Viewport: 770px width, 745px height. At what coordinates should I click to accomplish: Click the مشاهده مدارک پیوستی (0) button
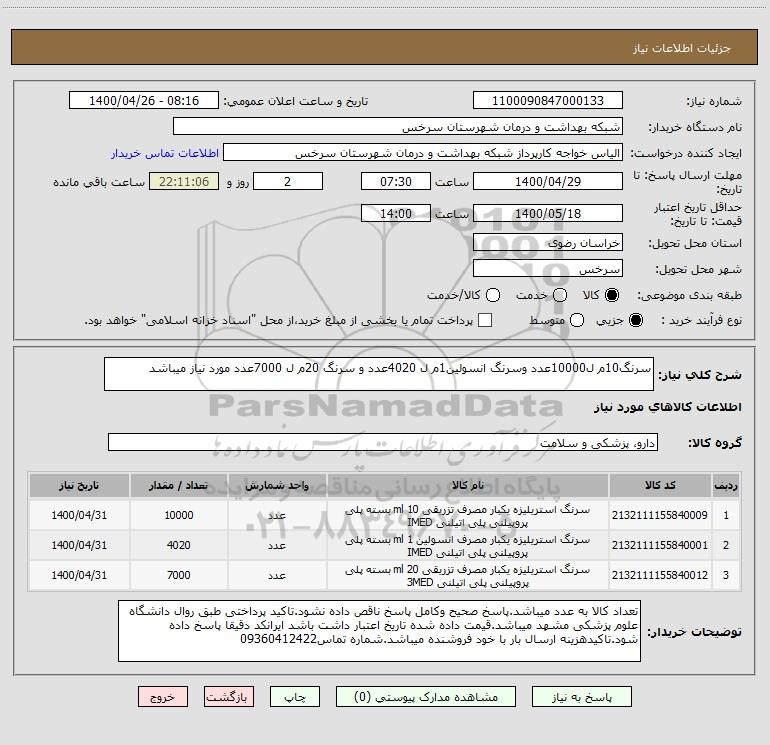coord(426,697)
